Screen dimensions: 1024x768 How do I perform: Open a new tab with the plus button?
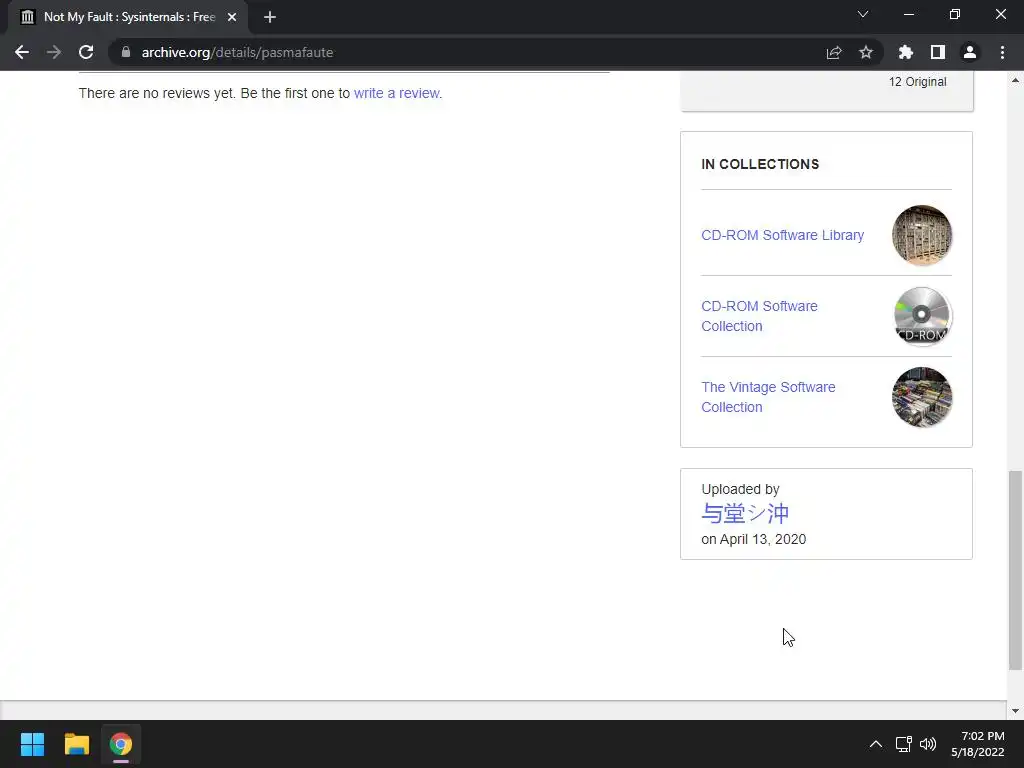270,17
